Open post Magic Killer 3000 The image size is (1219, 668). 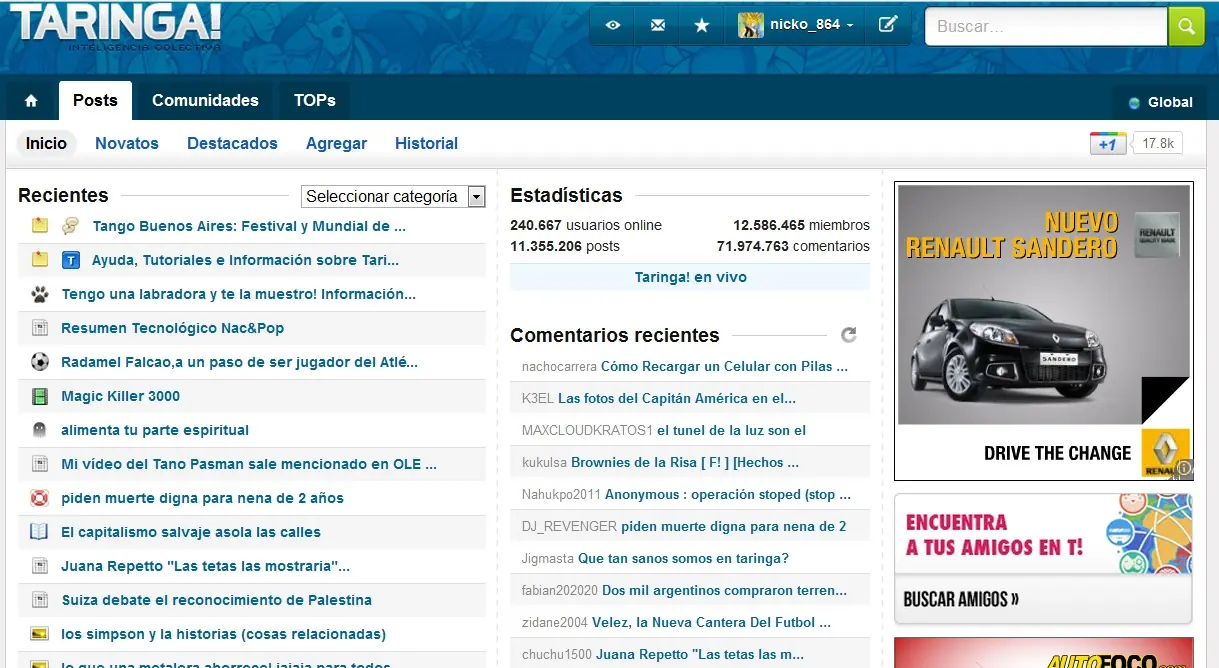point(121,396)
